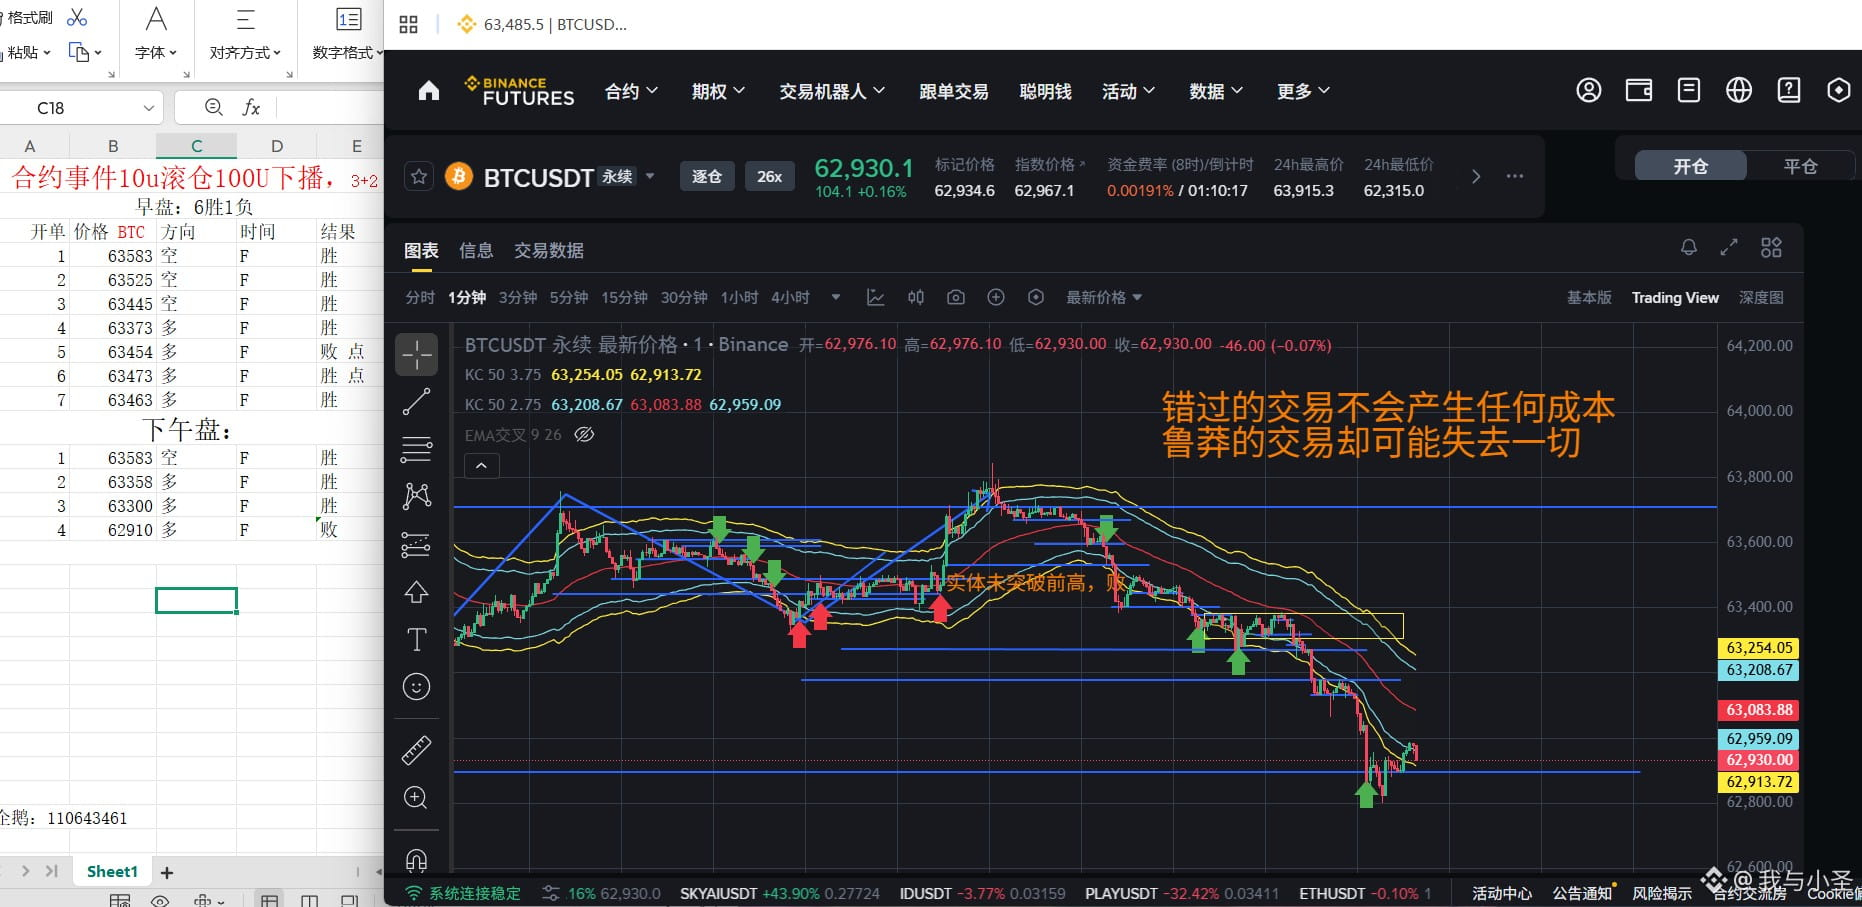Switch to the 信息 info tab
The width and height of the screenshot is (1862, 907).
click(x=476, y=250)
